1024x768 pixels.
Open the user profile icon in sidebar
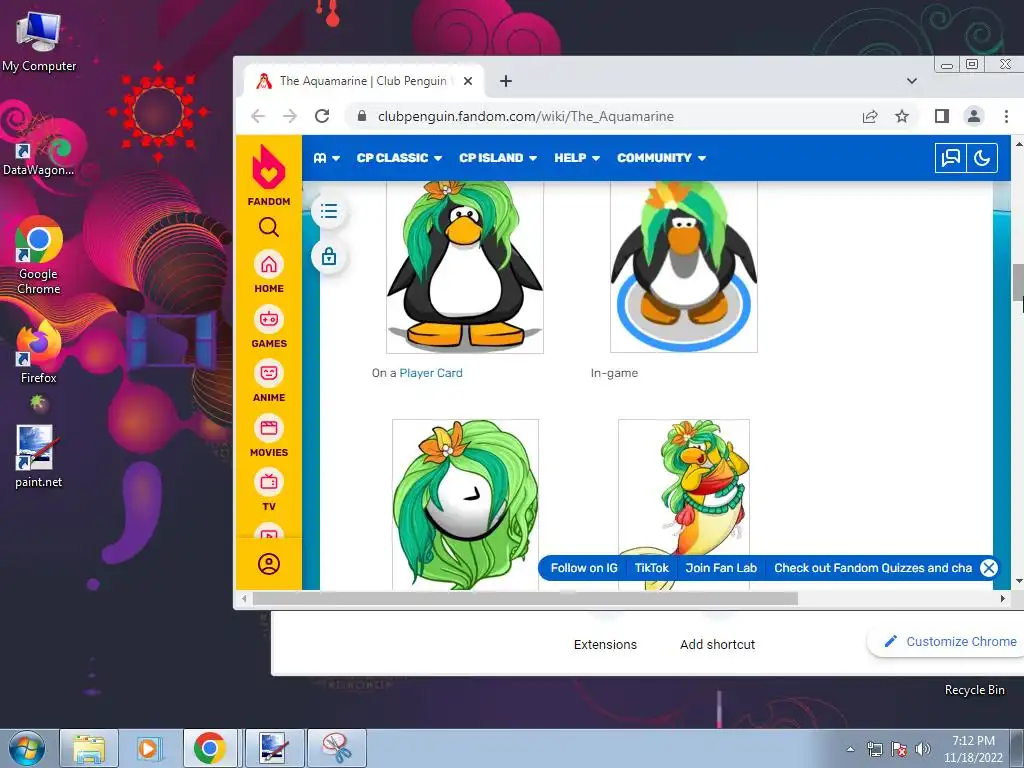click(x=268, y=564)
